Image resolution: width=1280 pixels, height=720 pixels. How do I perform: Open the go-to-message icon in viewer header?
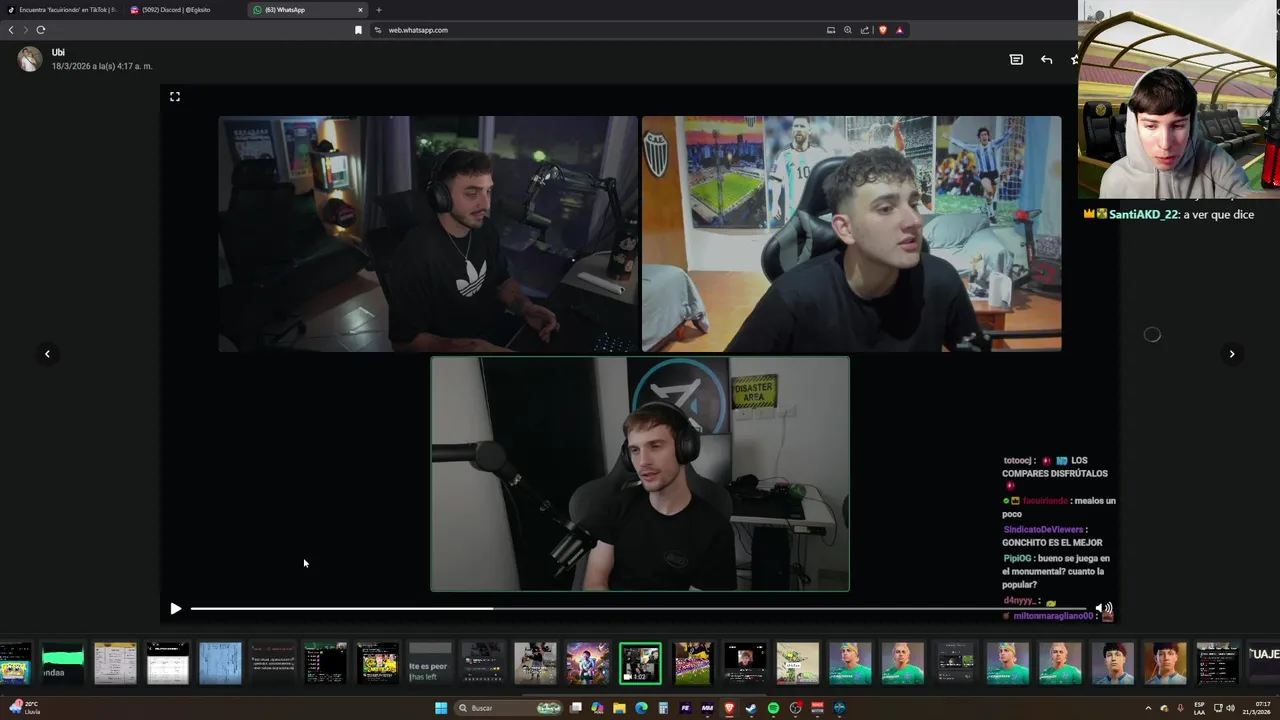[1016, 60]
